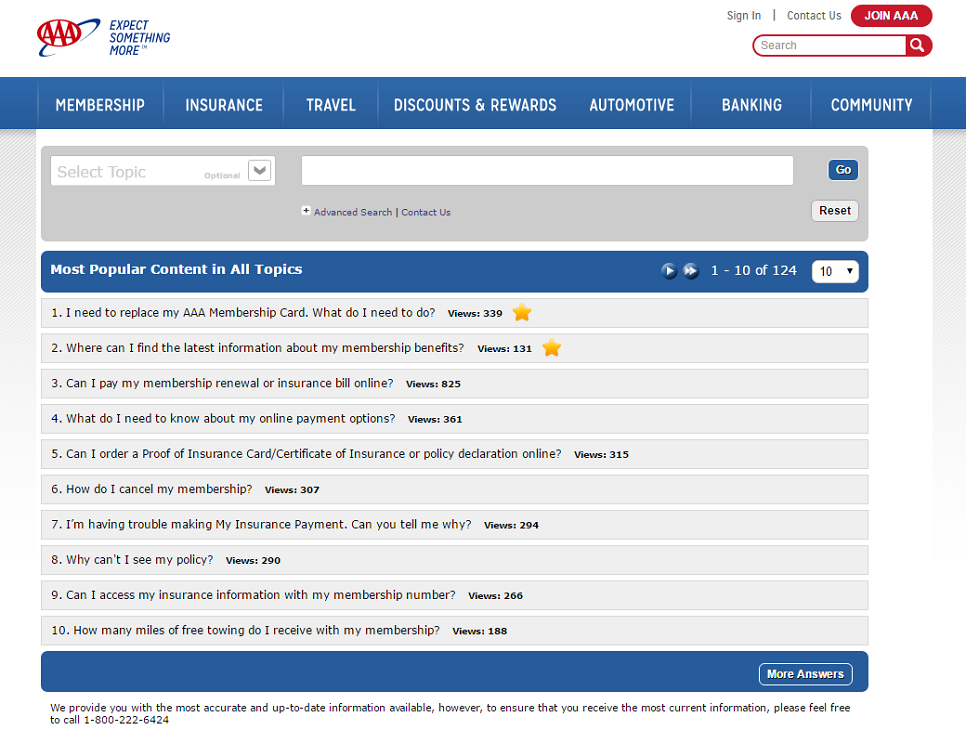Focus the question keyword input box
The height and width of the screenshot is (756, 966).
tap(547, 171)
